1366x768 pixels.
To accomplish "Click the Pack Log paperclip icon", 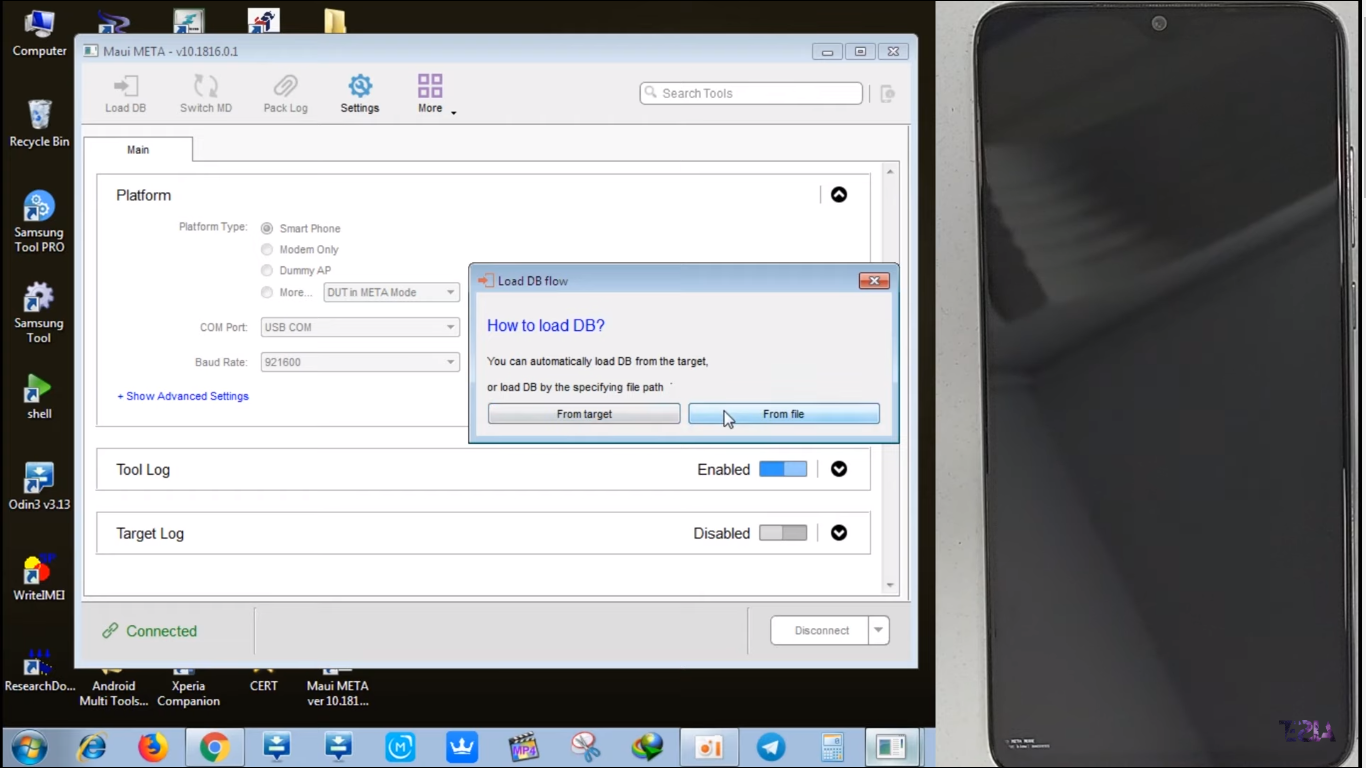I will [x=285, y=87].
